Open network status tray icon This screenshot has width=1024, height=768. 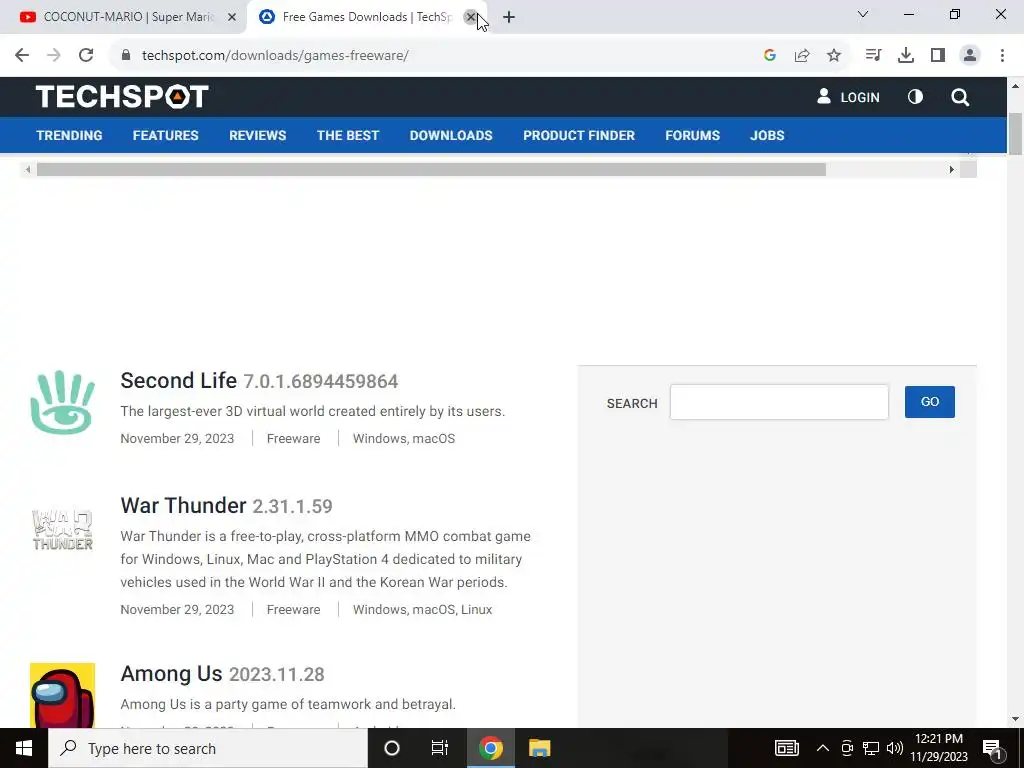click(871, 748)
